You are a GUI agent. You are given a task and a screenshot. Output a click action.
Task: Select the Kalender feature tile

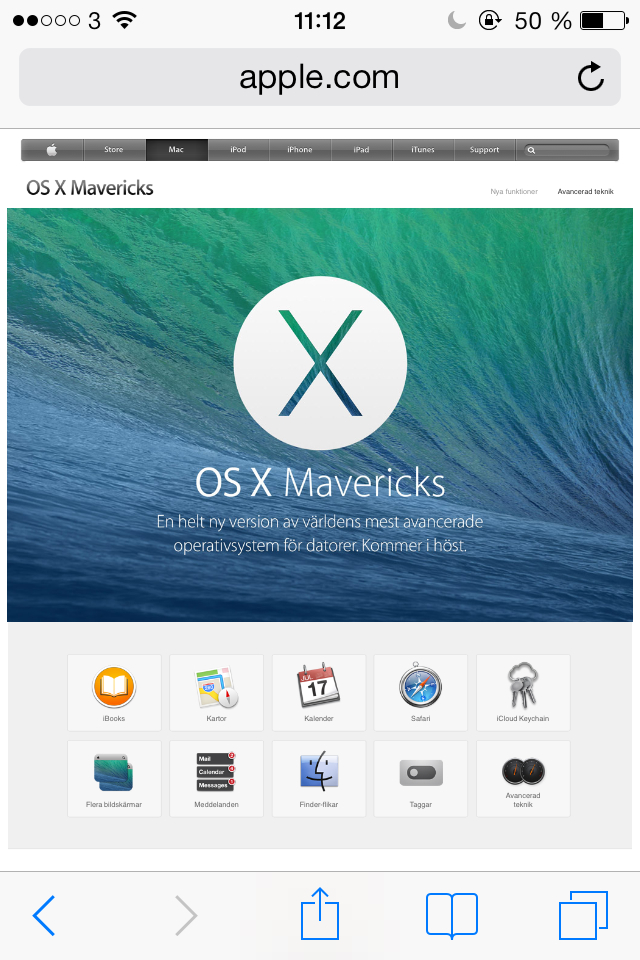click(x=318, y=692)
